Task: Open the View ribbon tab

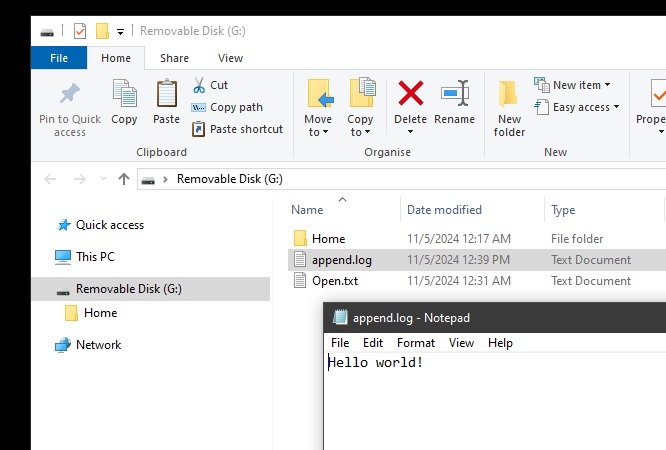Action: [230, 58]
